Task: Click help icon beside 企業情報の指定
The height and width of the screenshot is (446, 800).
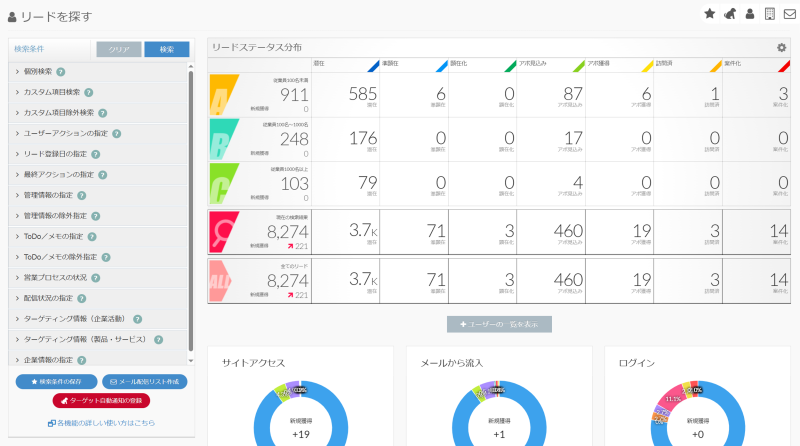Action: click(82, 360)
